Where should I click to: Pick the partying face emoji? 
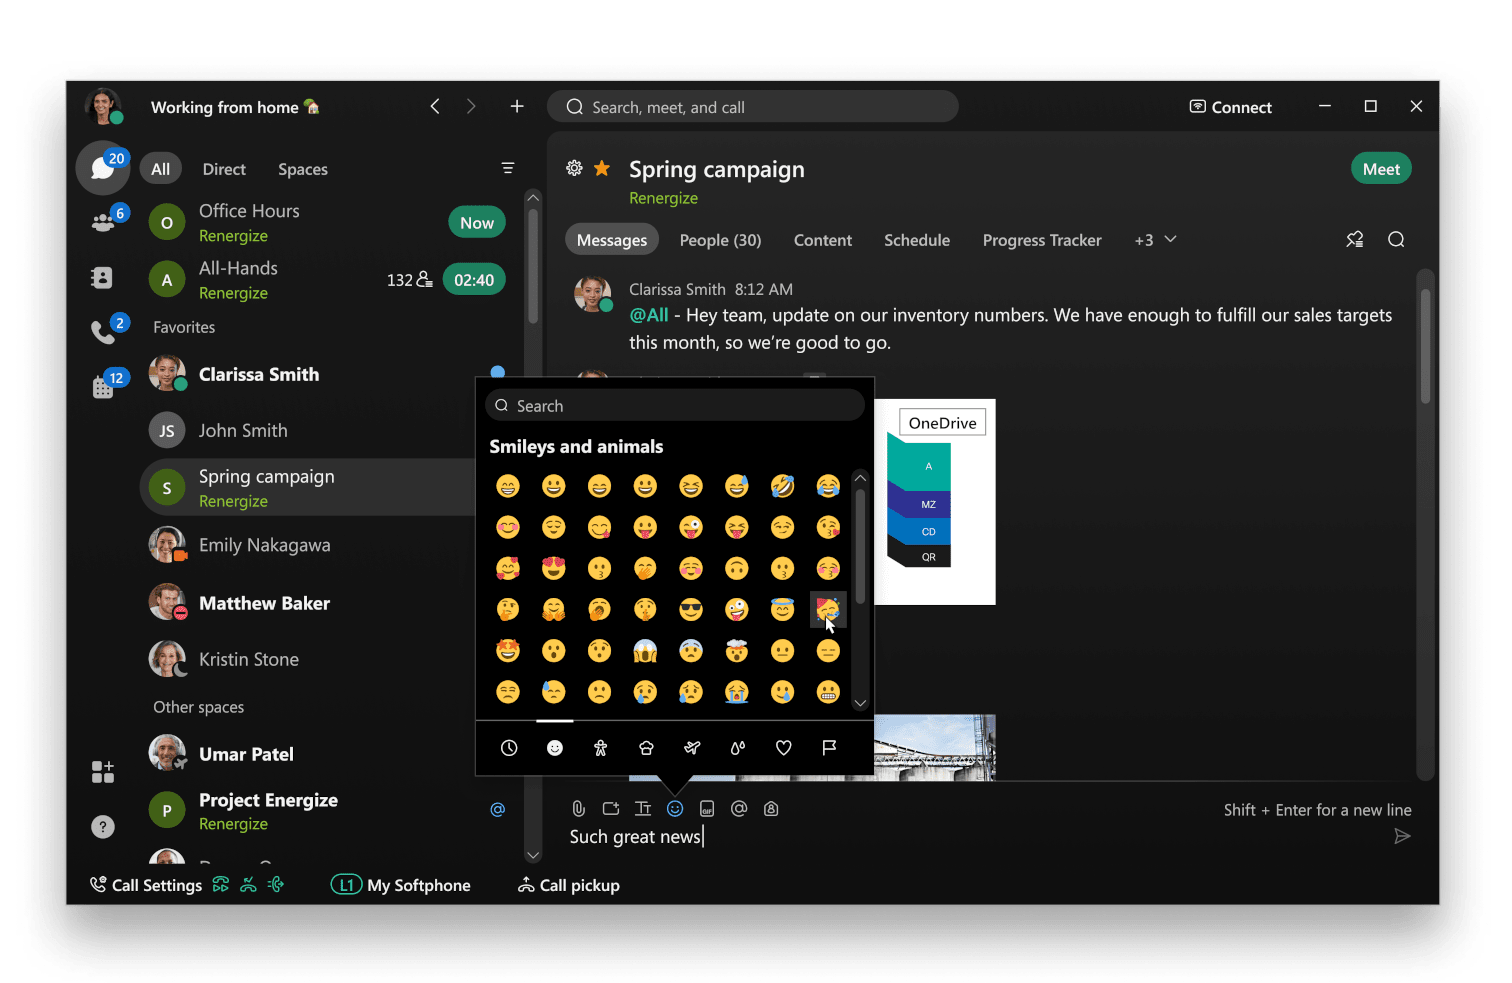point(828,609)
